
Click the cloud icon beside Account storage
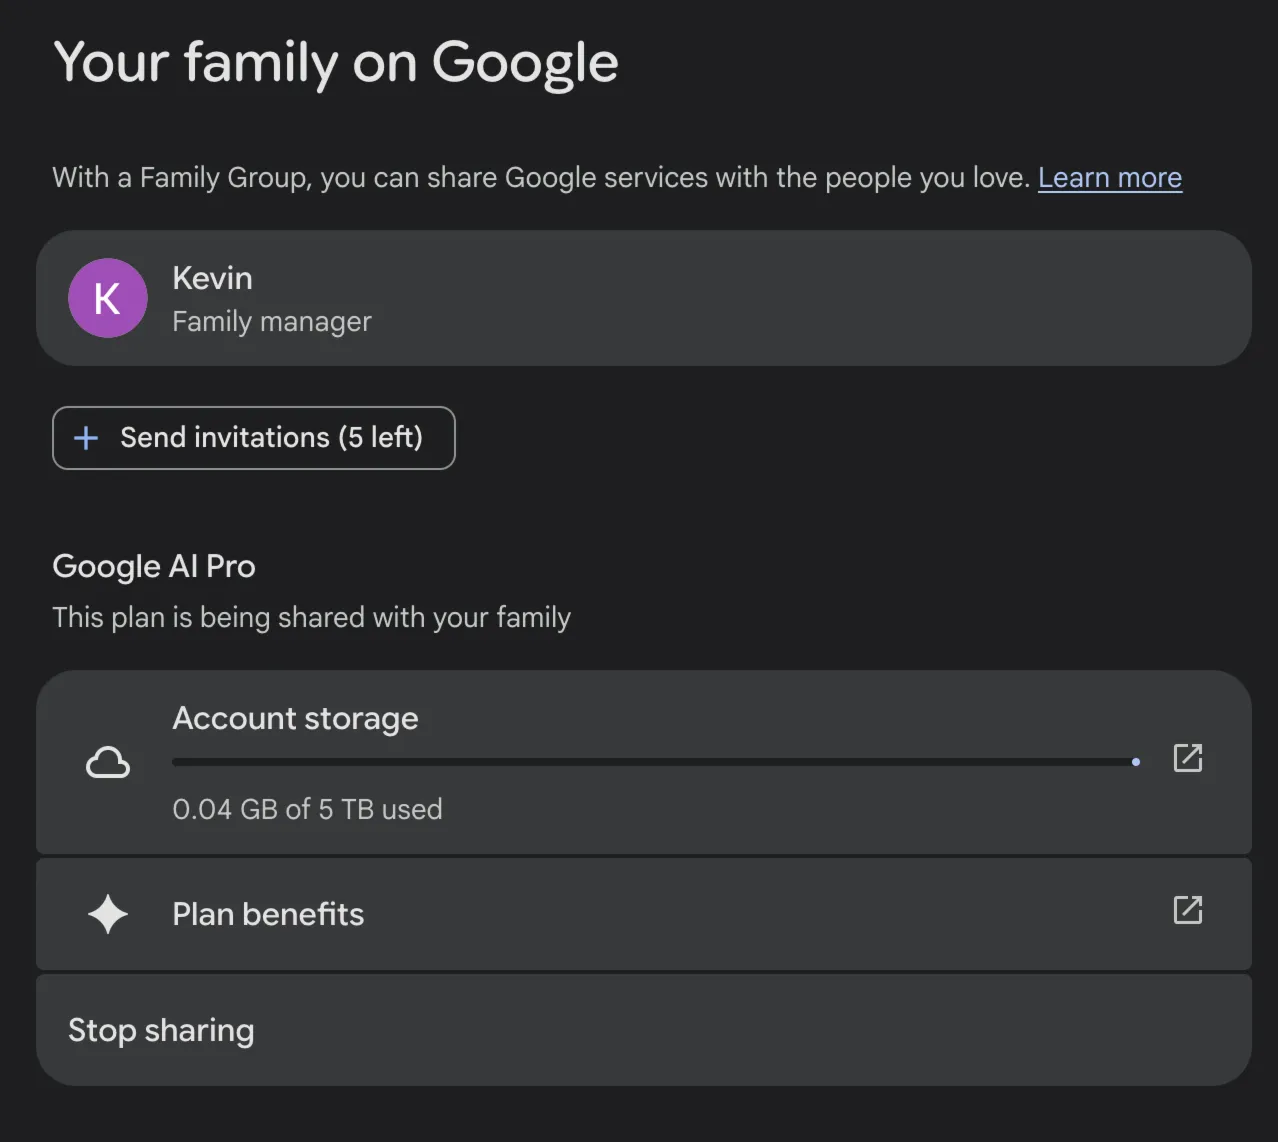click(108, 762)
